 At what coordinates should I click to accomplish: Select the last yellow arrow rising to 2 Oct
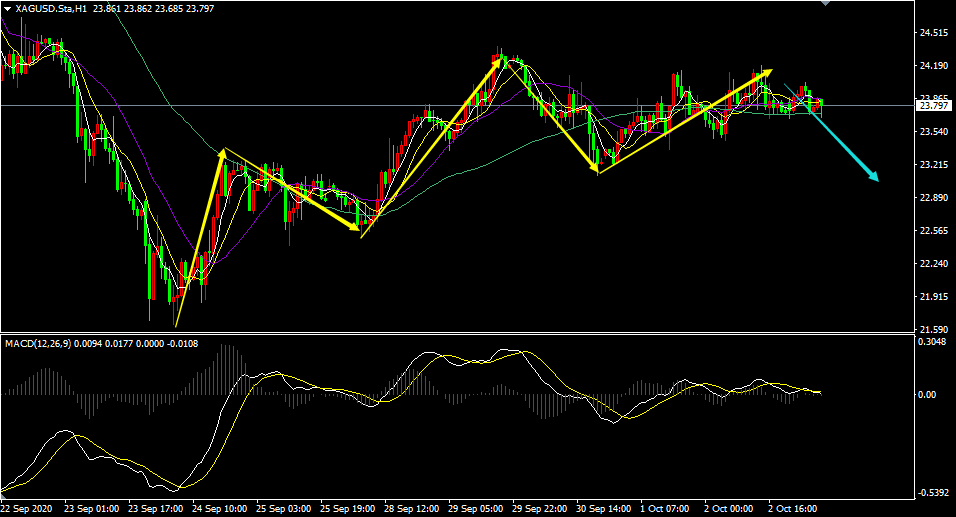685,121
